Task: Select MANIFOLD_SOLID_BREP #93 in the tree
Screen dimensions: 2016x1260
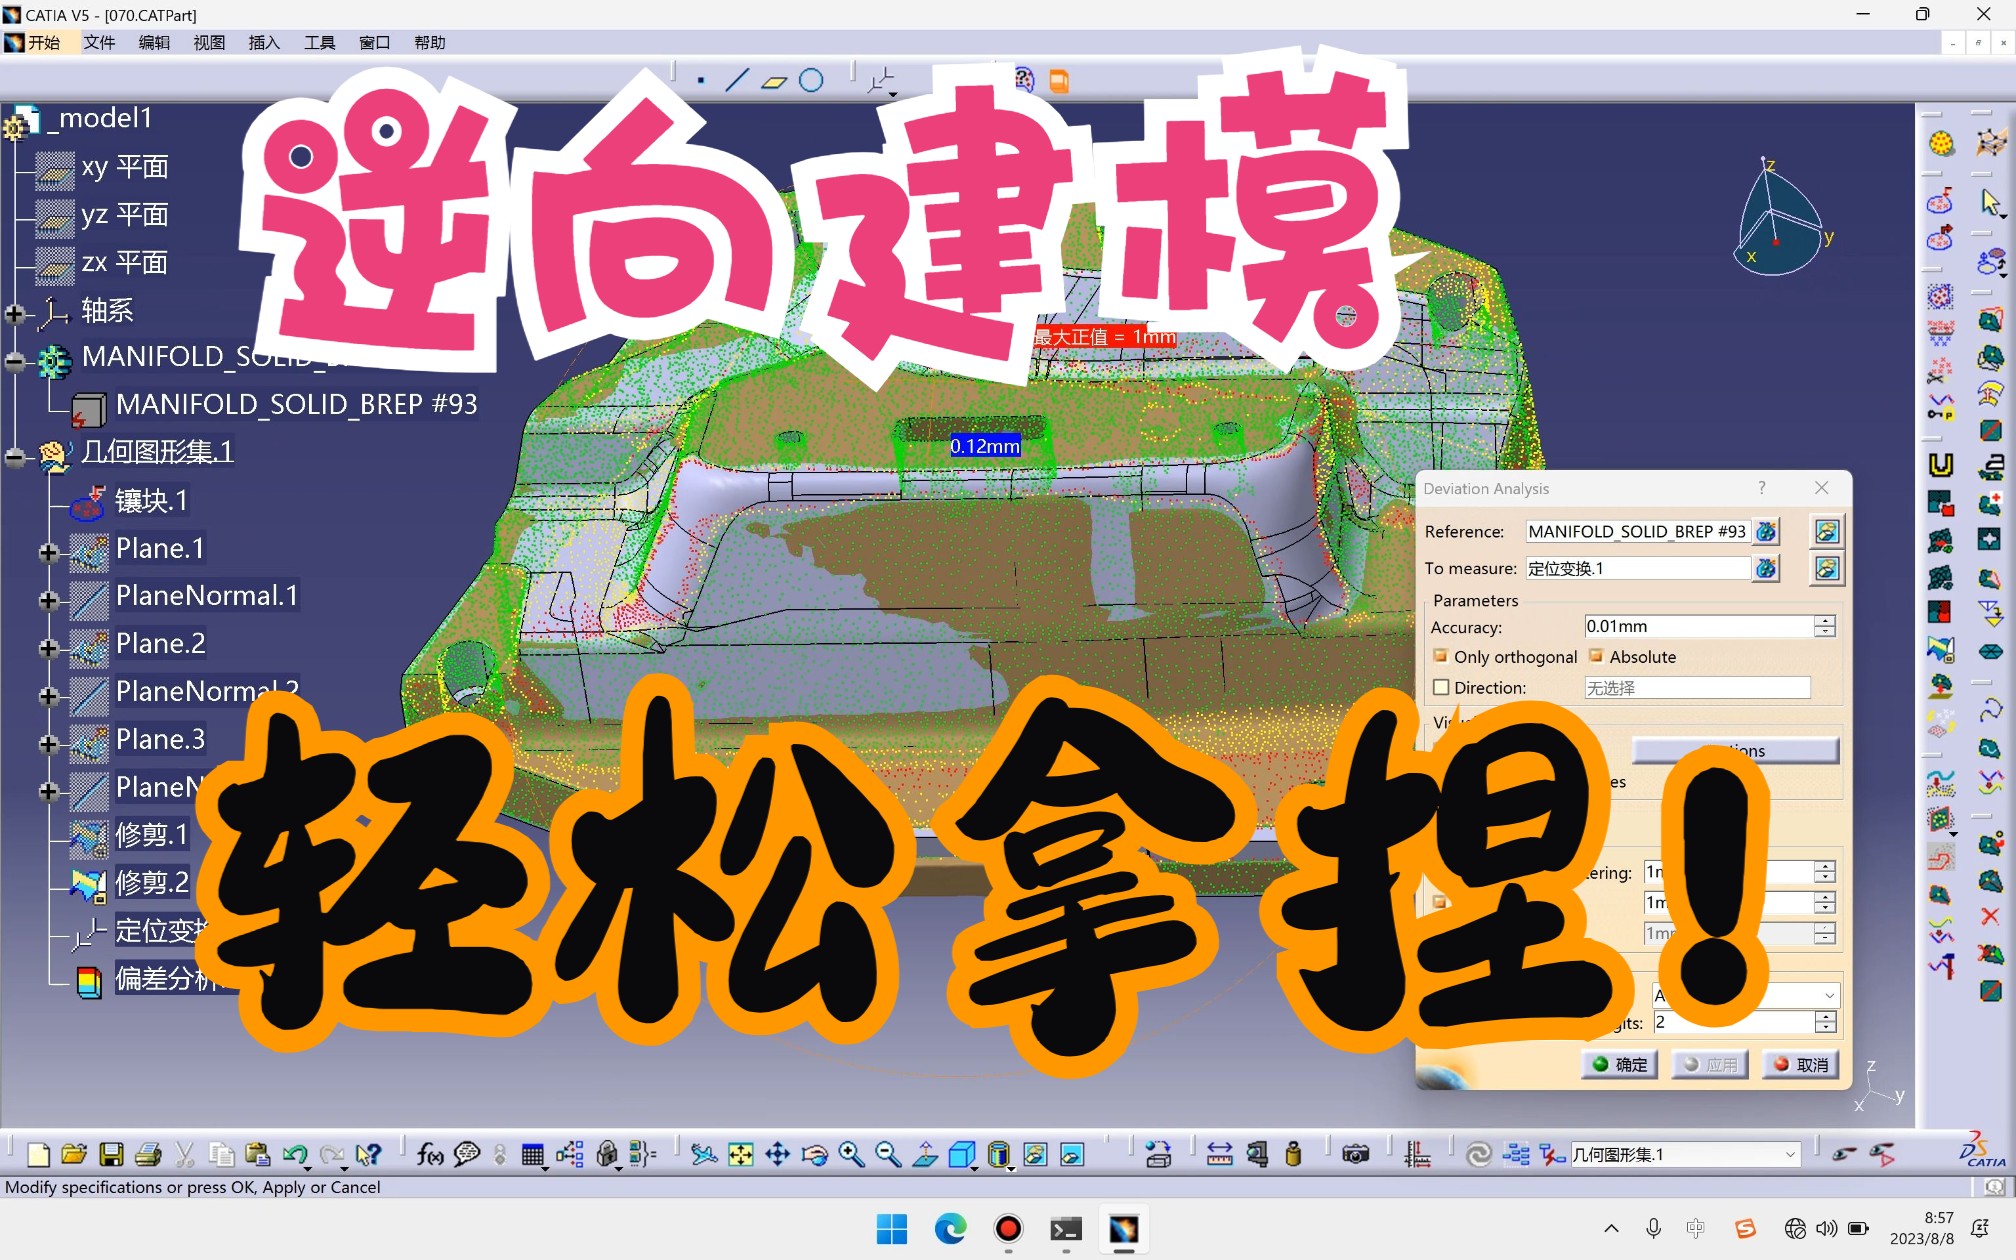Action: (296, 404)
